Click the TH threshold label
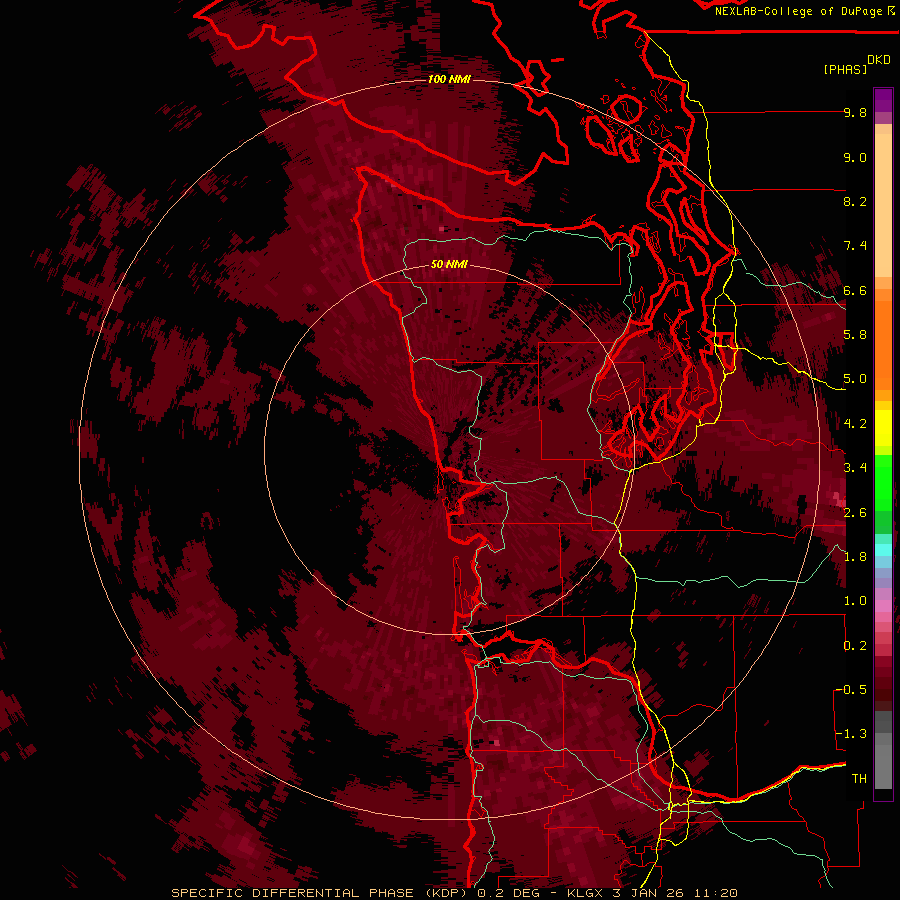 point(859,779)
